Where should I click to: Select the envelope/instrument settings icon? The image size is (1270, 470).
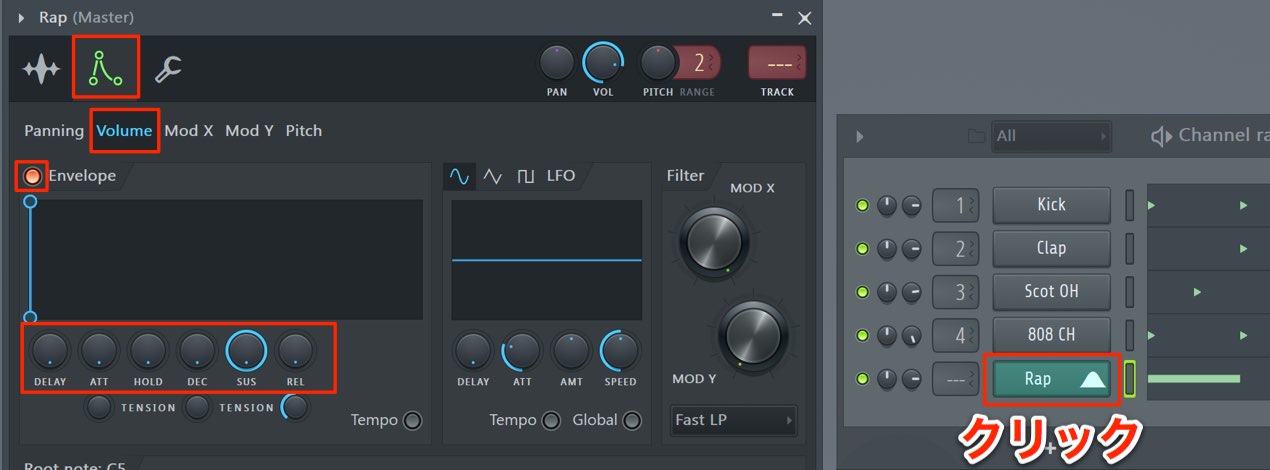[x=105, y=67]
